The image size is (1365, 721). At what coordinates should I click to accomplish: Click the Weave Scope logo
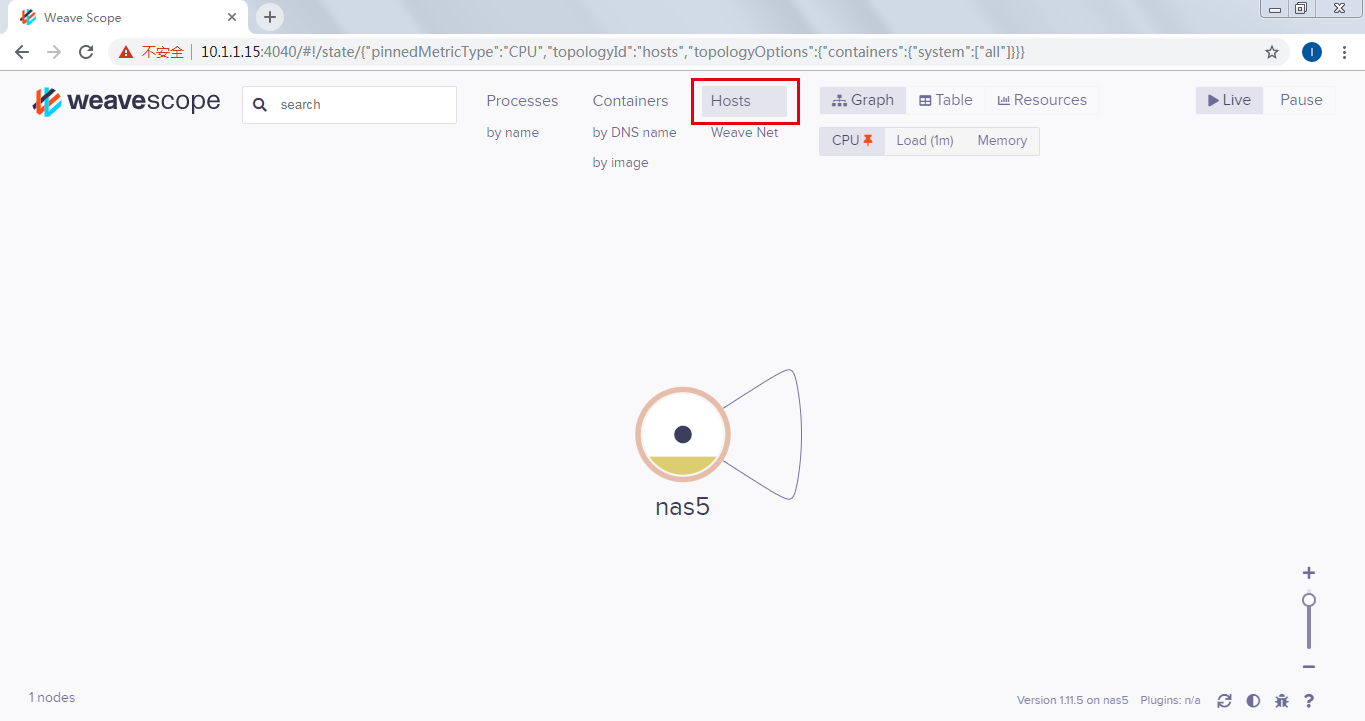(x=126, y=102)
